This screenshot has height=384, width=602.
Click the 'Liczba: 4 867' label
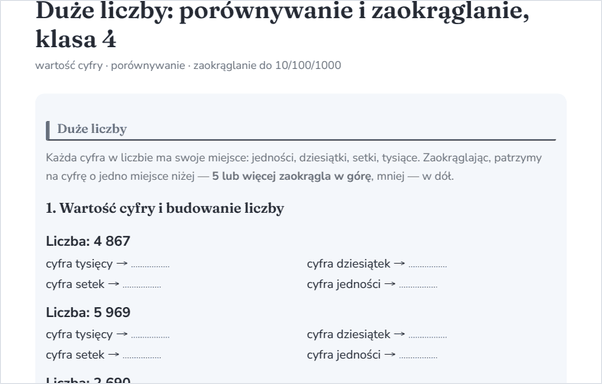88,241
